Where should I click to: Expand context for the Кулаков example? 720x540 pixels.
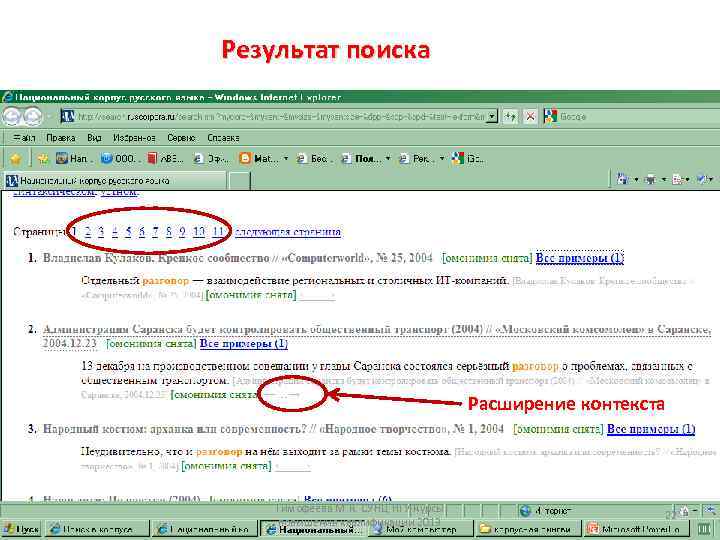(317, 295)
